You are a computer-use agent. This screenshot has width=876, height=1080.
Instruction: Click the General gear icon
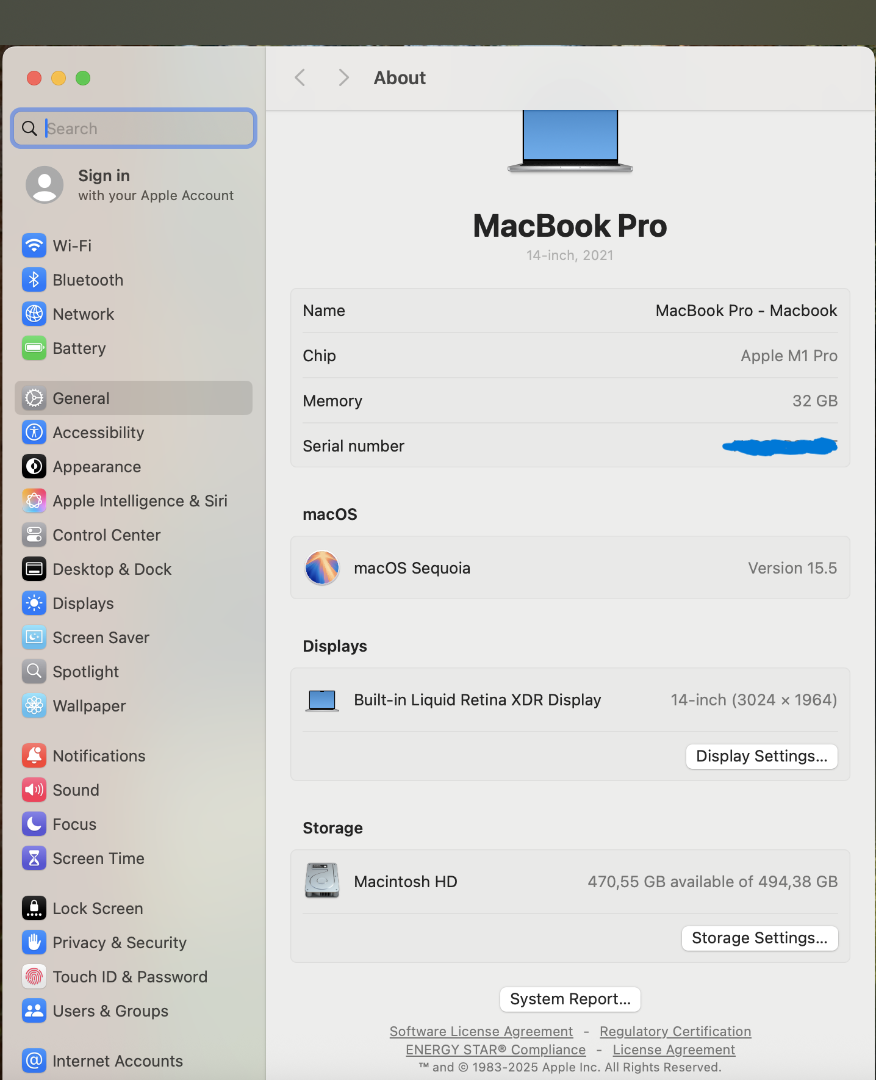pos(34,398)
